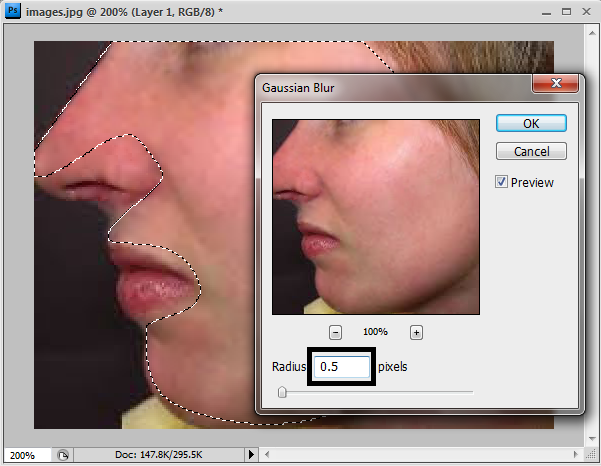Viewport: 601px width, 466px height.
Task: Minimize the images.jpg document window
Action: 546,13
